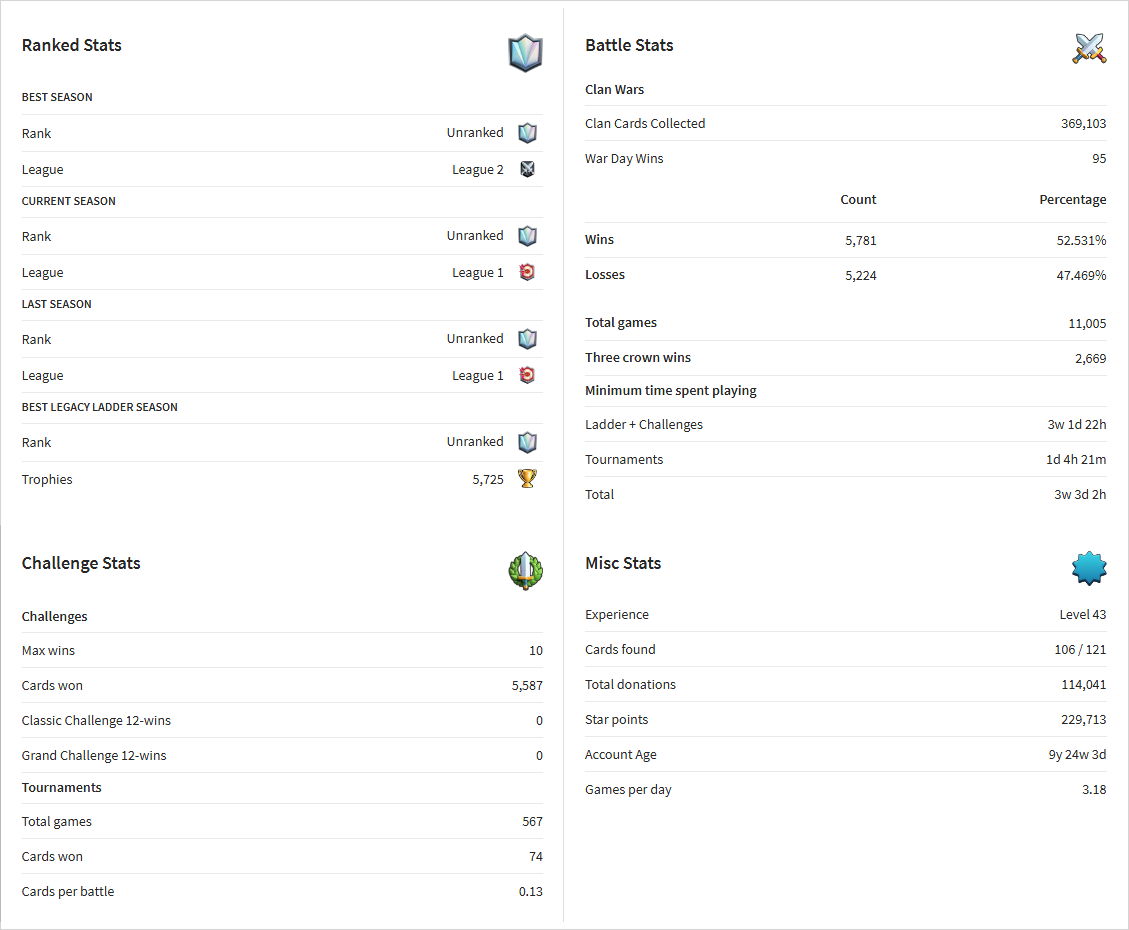Select the Battle Stats heading

pyautogui.click(x=629, y=45)
